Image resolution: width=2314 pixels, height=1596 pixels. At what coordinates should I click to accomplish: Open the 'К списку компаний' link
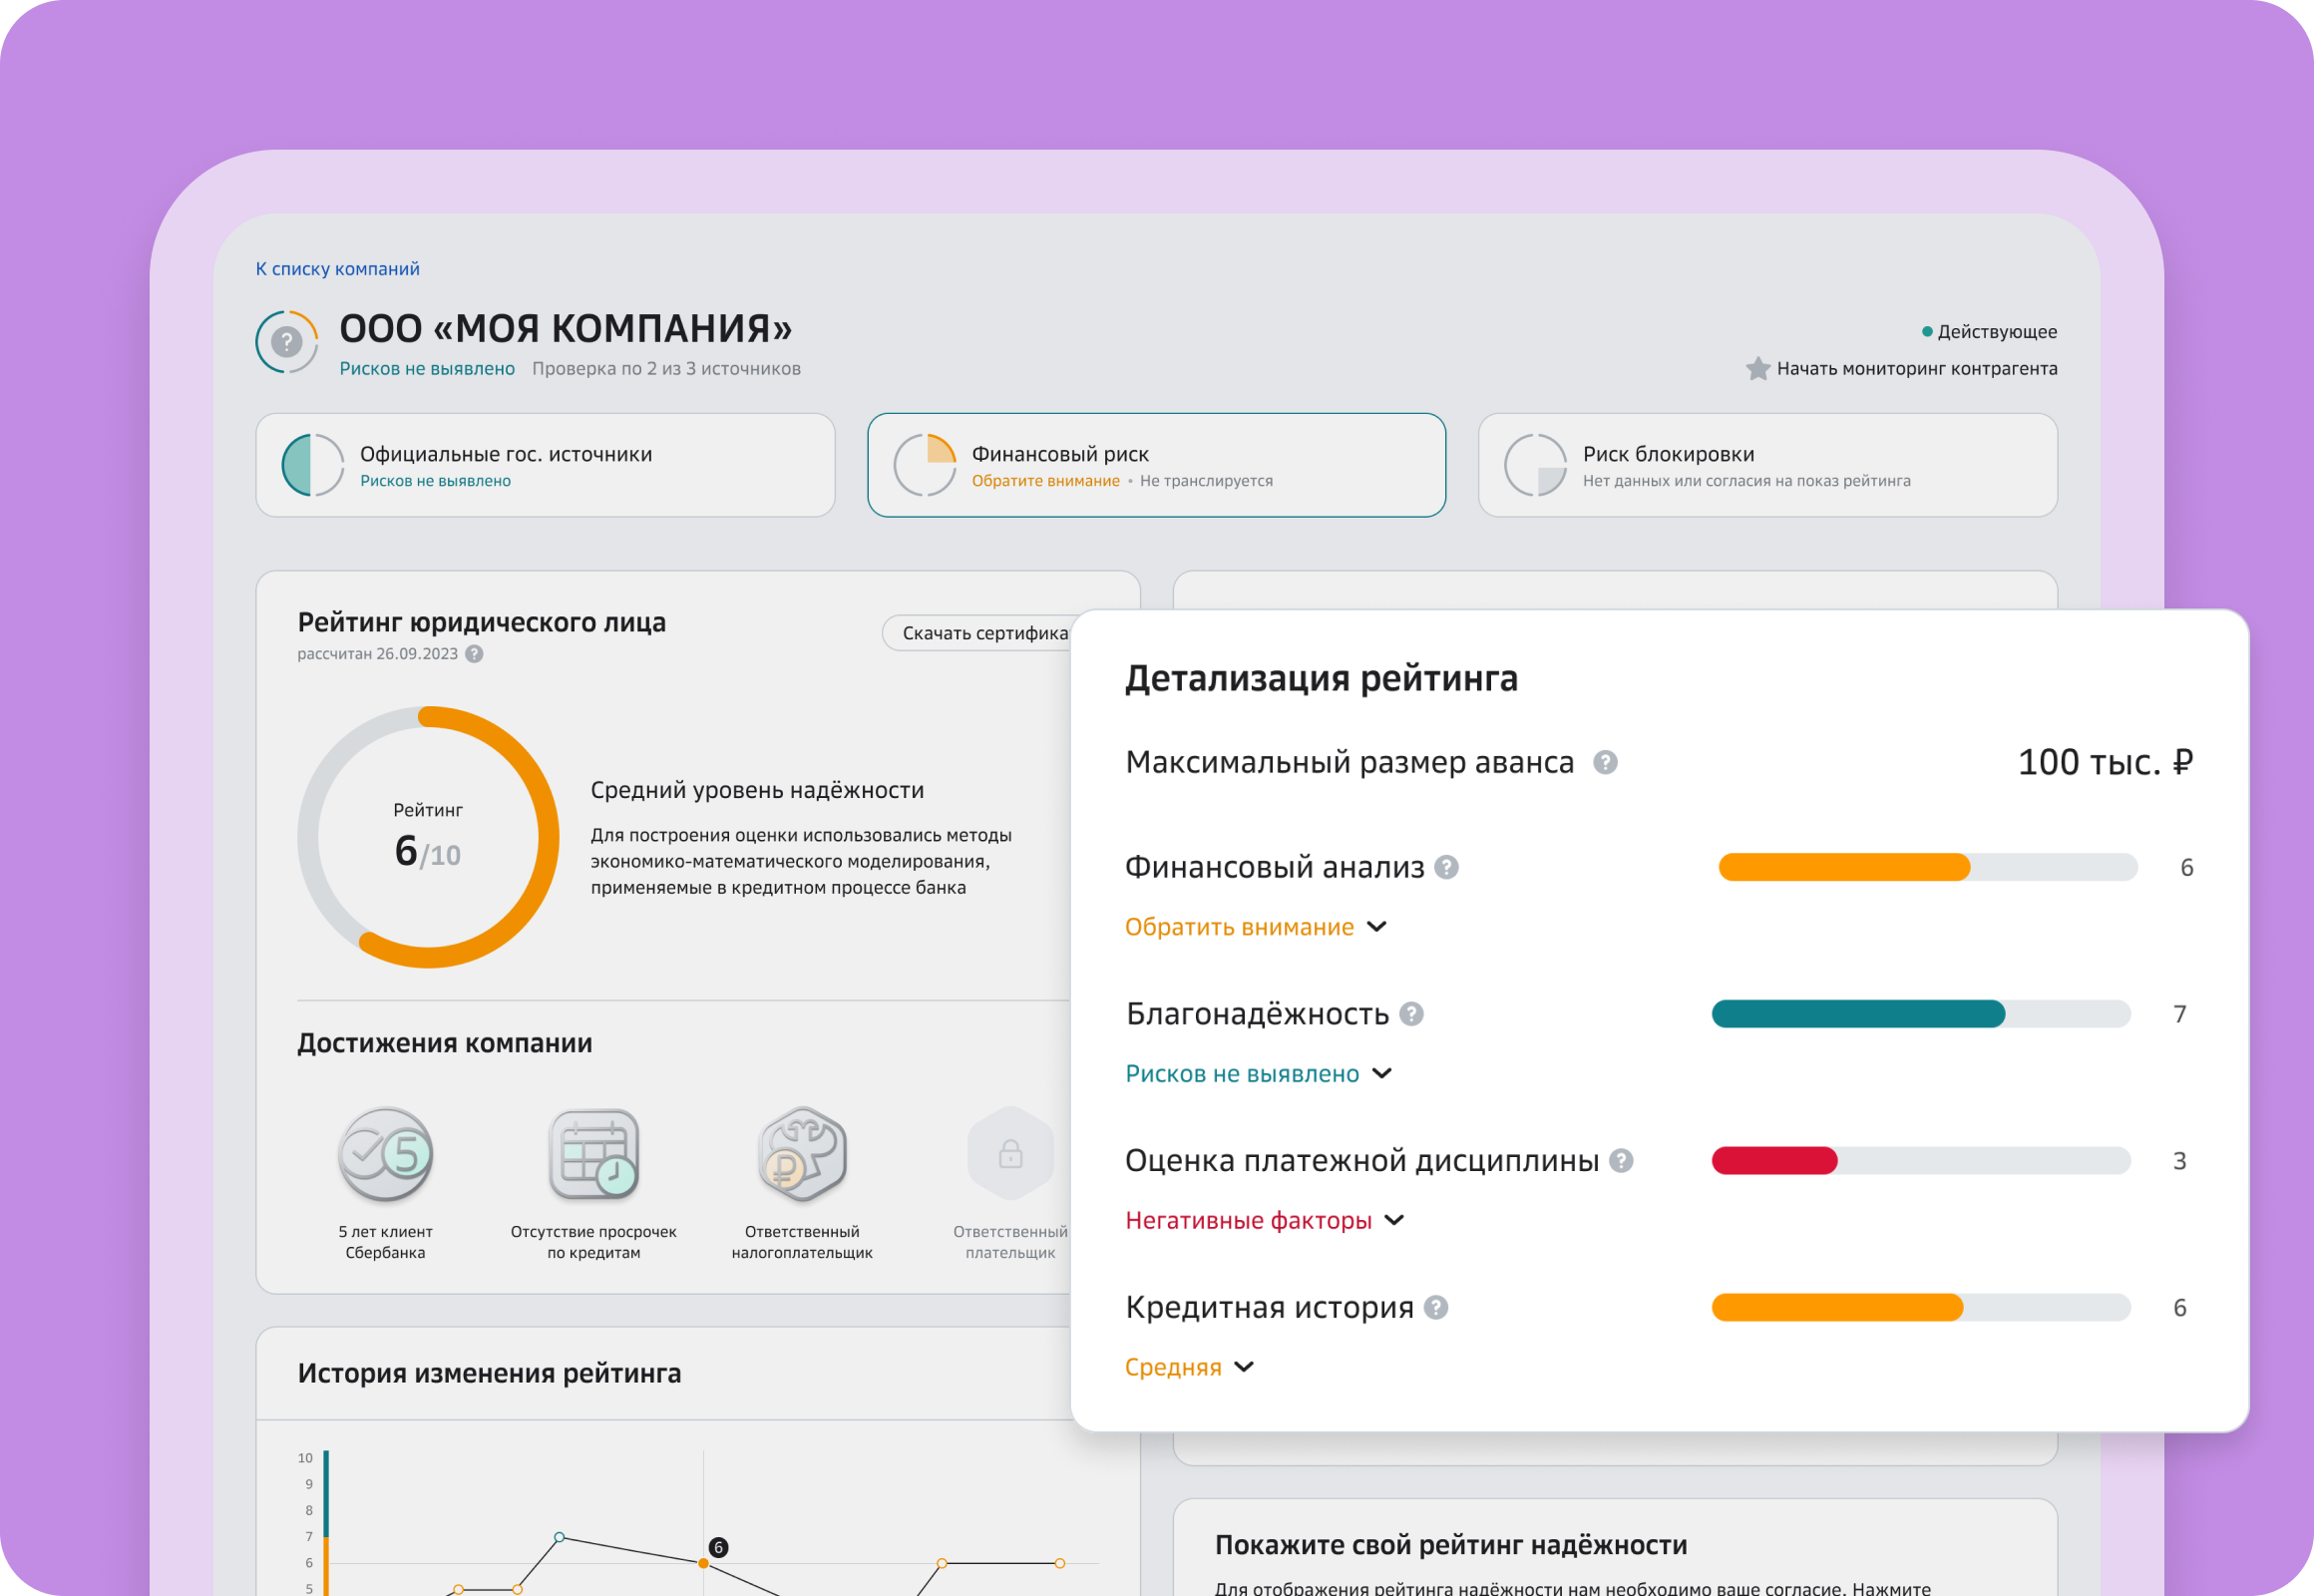(337, 269)
